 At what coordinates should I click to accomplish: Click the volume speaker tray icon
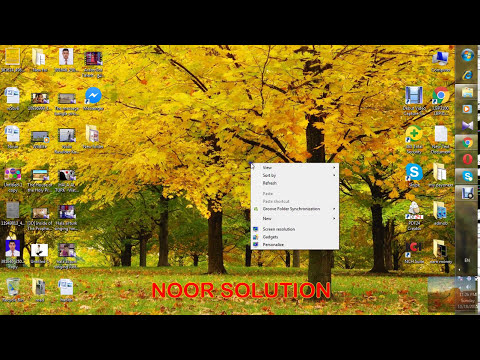point(469,287)
